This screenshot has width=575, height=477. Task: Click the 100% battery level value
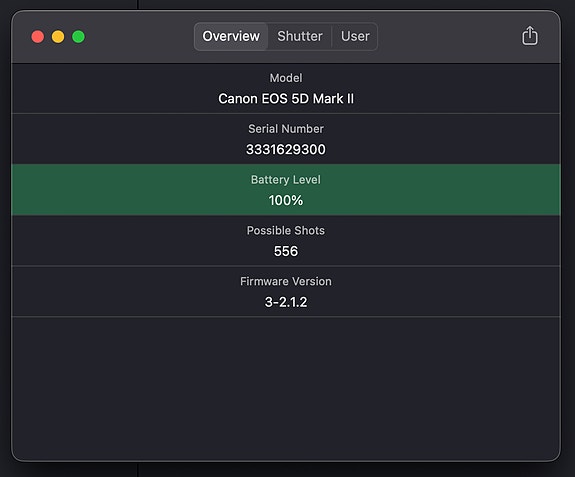tap(286, 200)
